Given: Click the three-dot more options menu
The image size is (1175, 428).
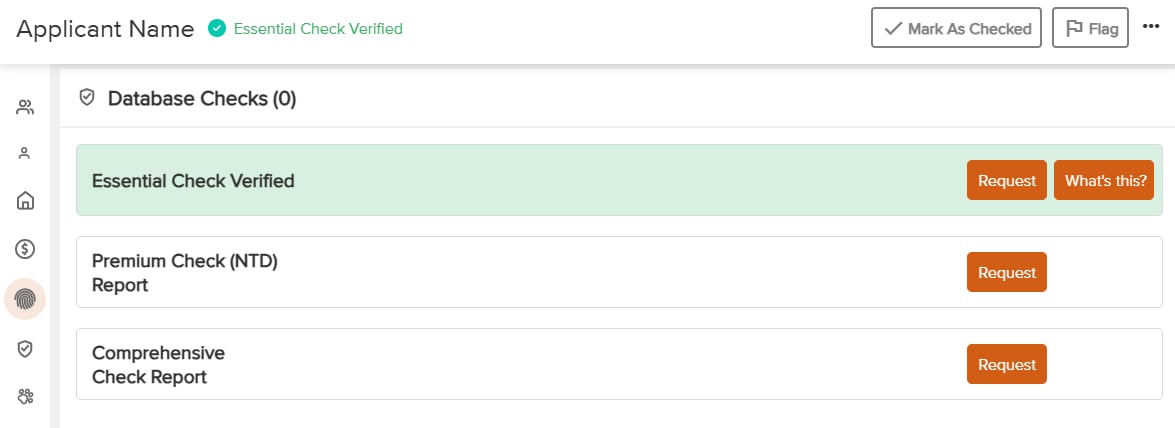Looking at the screenshot, I should click(1151, 27).
